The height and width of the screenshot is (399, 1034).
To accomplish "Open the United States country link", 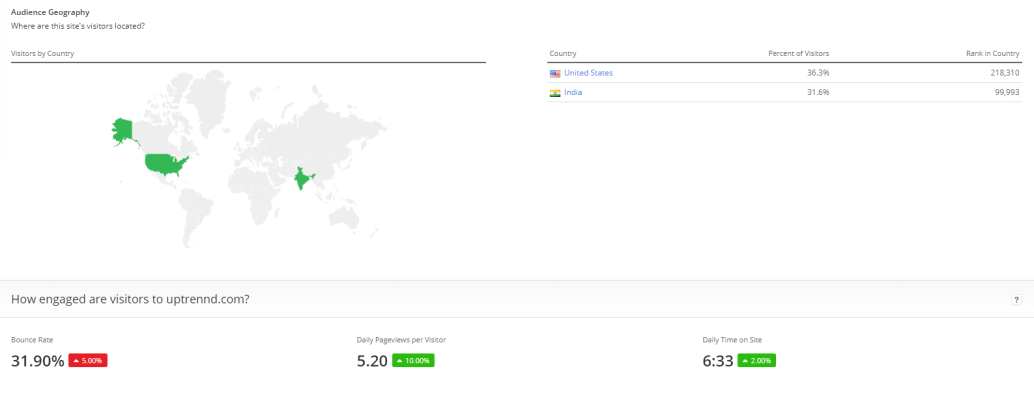I will (x=588, y=73).
